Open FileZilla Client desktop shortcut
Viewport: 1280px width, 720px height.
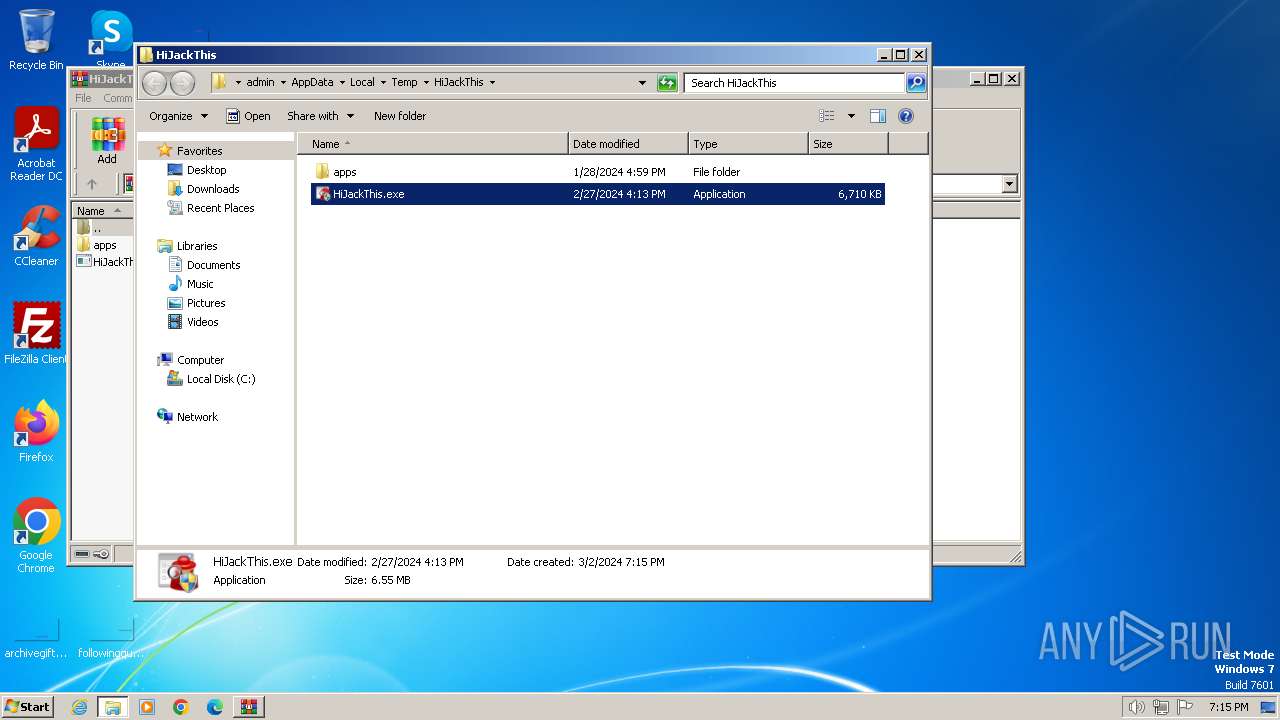36,333
